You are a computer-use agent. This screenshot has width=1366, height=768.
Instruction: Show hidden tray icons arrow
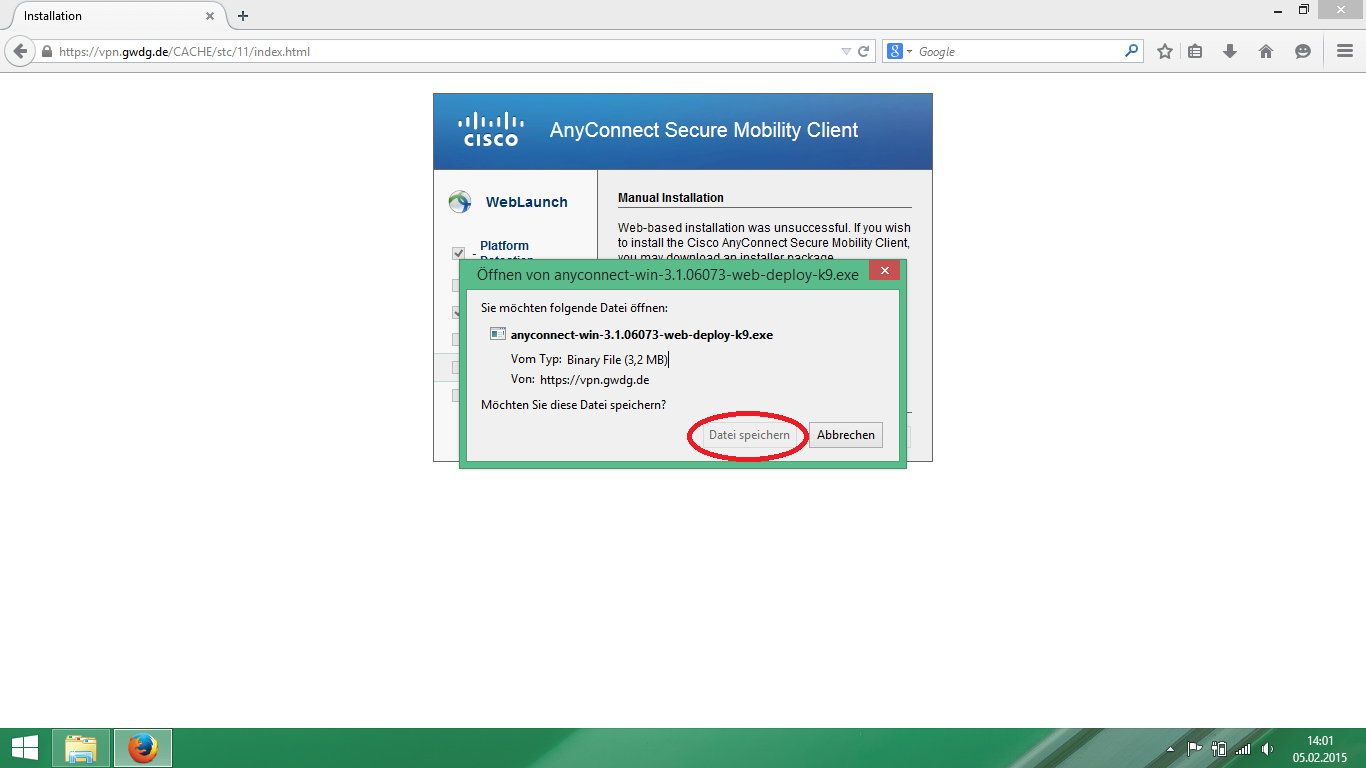click(x=1170, y=749)
